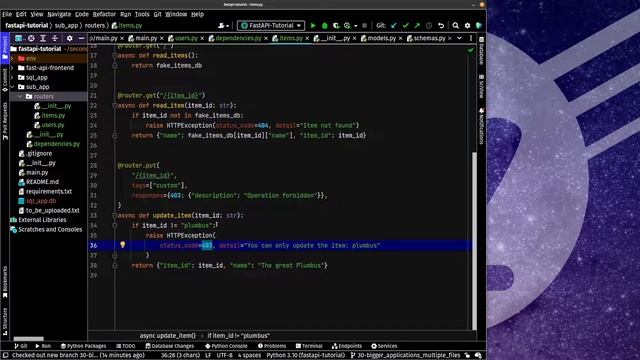
Task: Click sub_app breadcrumb in navigation bar
Action: [66, 25]
